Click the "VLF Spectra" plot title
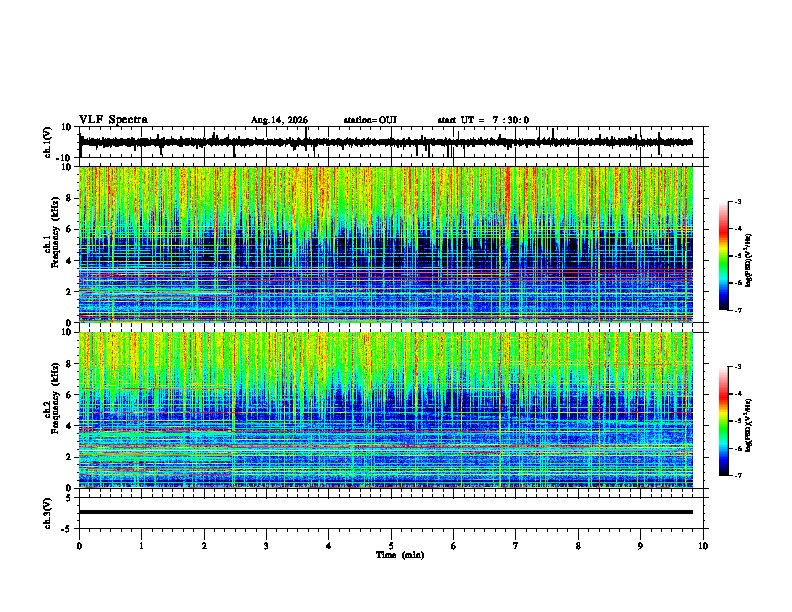Image resolution: width=792 pixels, height=612 pixels. (x=113, y=120)
